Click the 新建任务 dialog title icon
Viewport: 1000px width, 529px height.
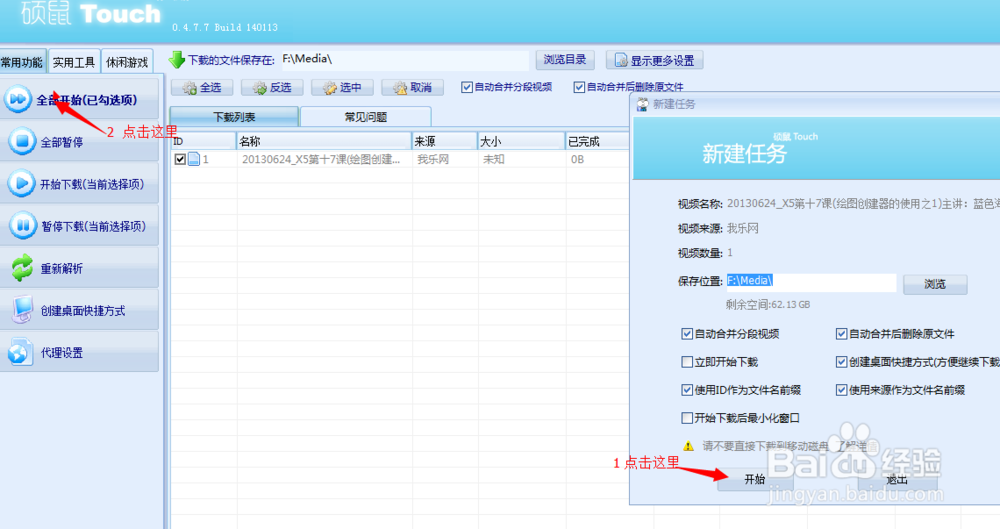[642, 105]
